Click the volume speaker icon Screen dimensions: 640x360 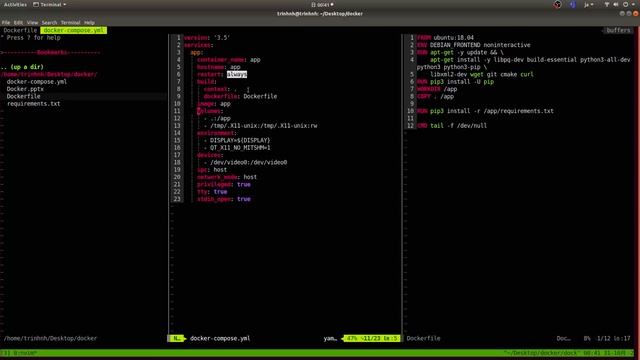[x=616, y=4]
